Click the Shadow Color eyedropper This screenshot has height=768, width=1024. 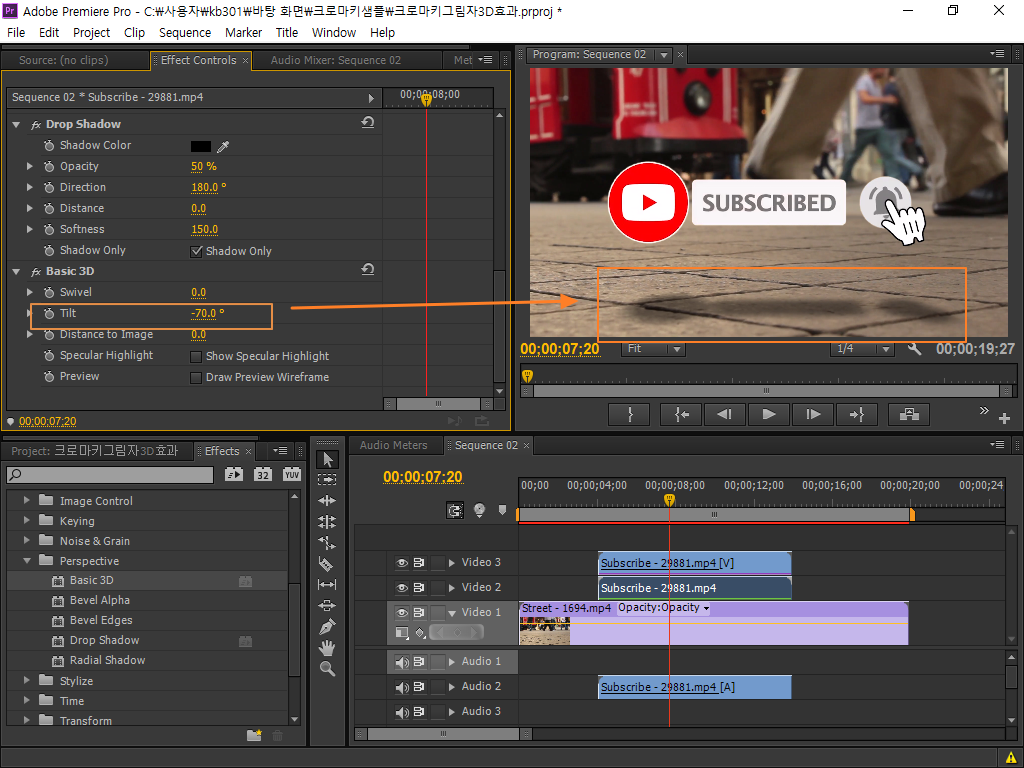click(223, 146)
